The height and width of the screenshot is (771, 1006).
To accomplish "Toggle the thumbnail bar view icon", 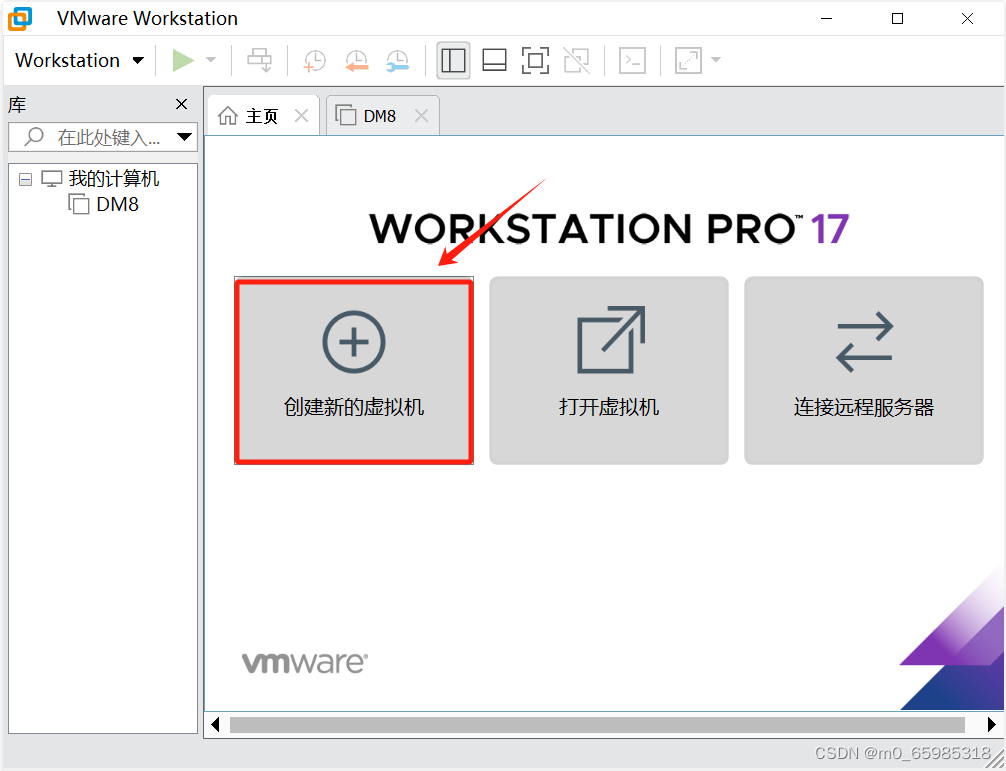I will coord(494,60).
